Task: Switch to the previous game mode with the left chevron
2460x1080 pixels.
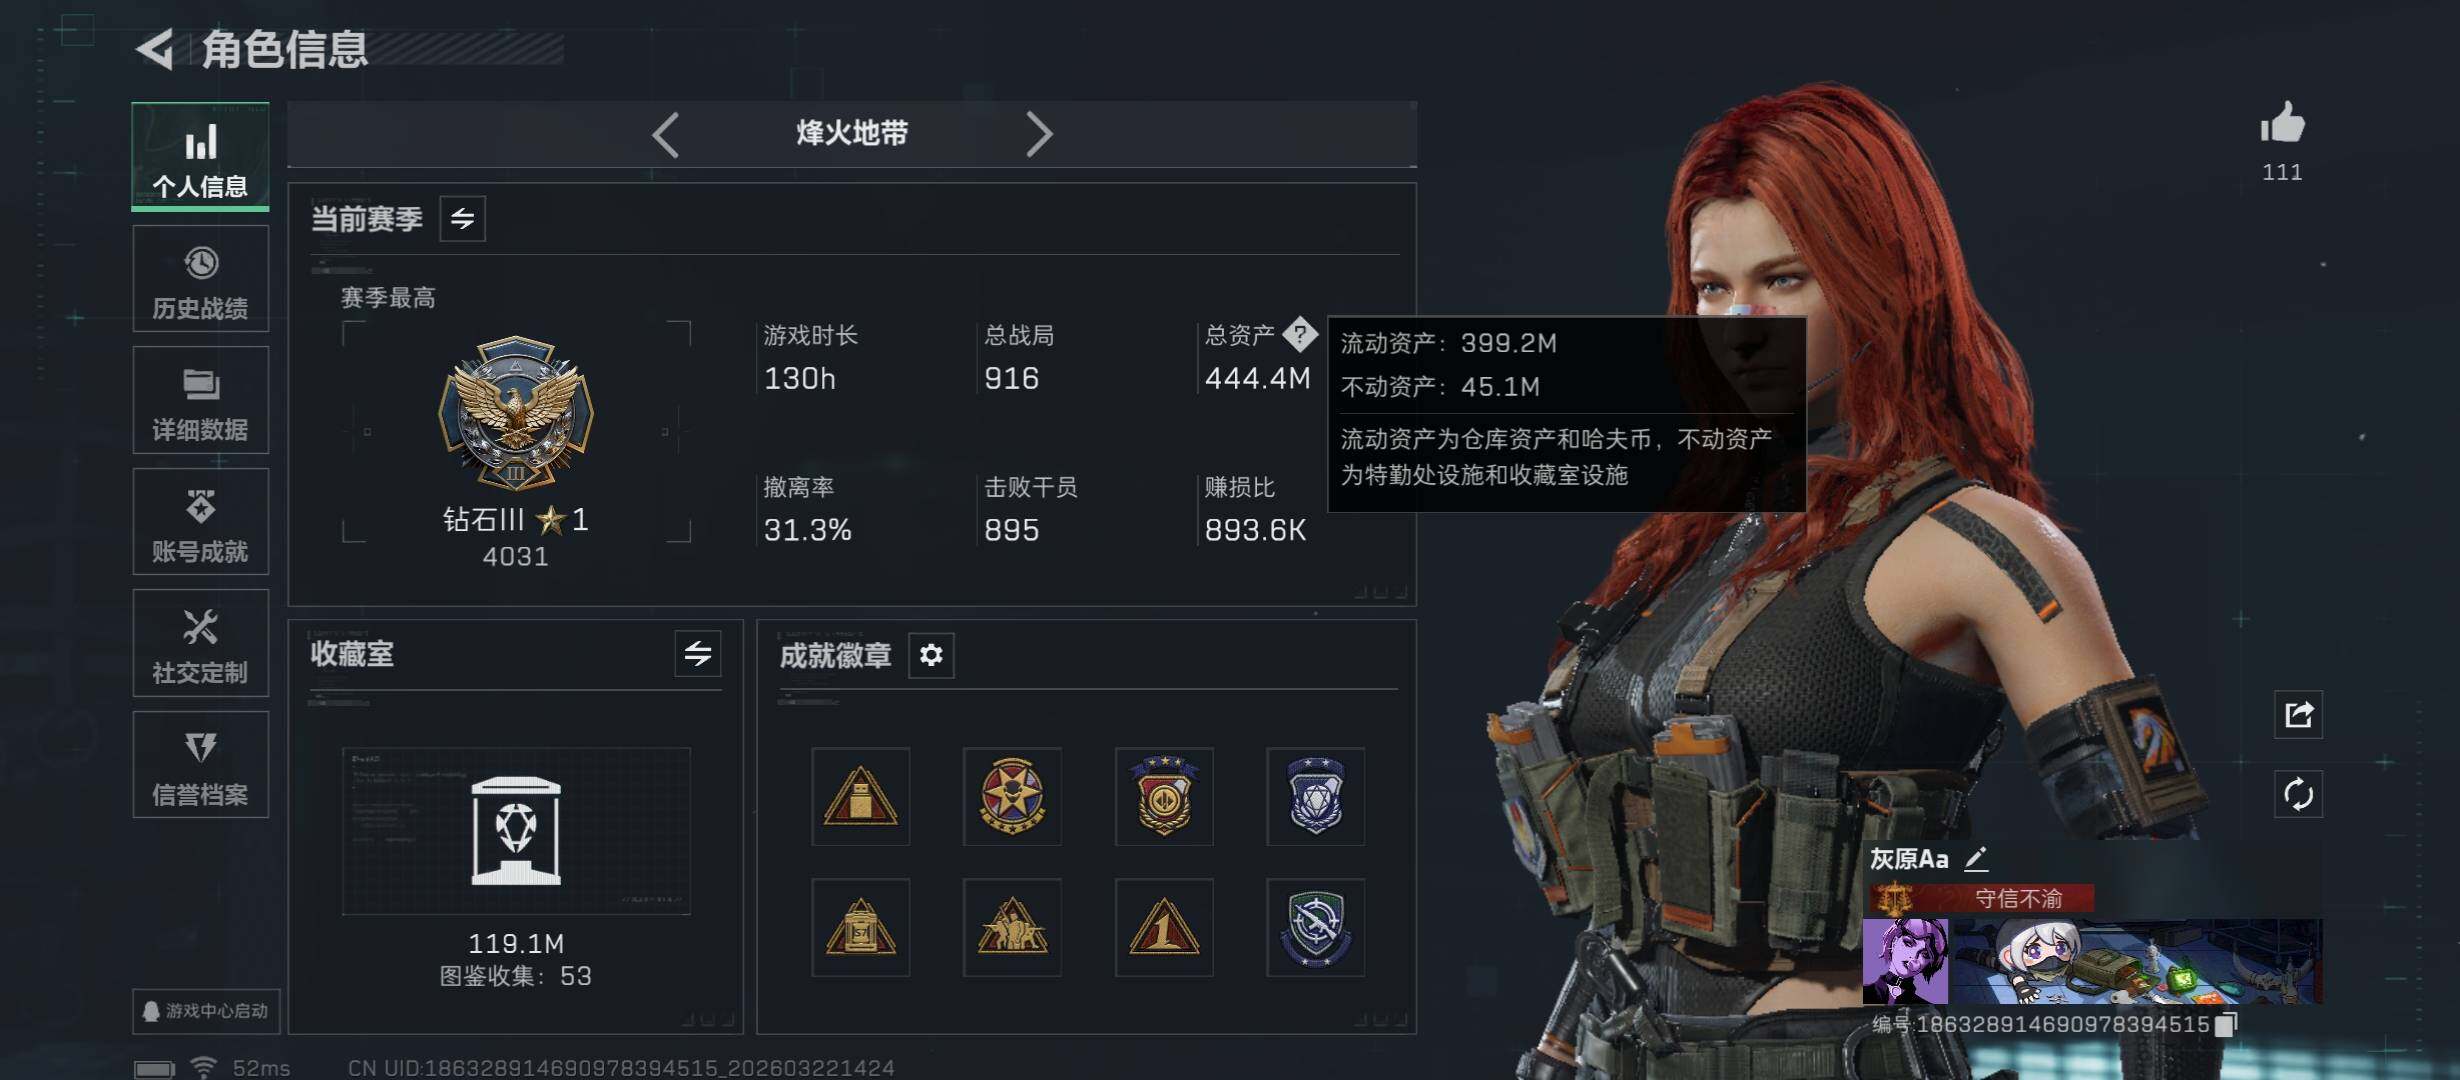Action: coord(666,134)
